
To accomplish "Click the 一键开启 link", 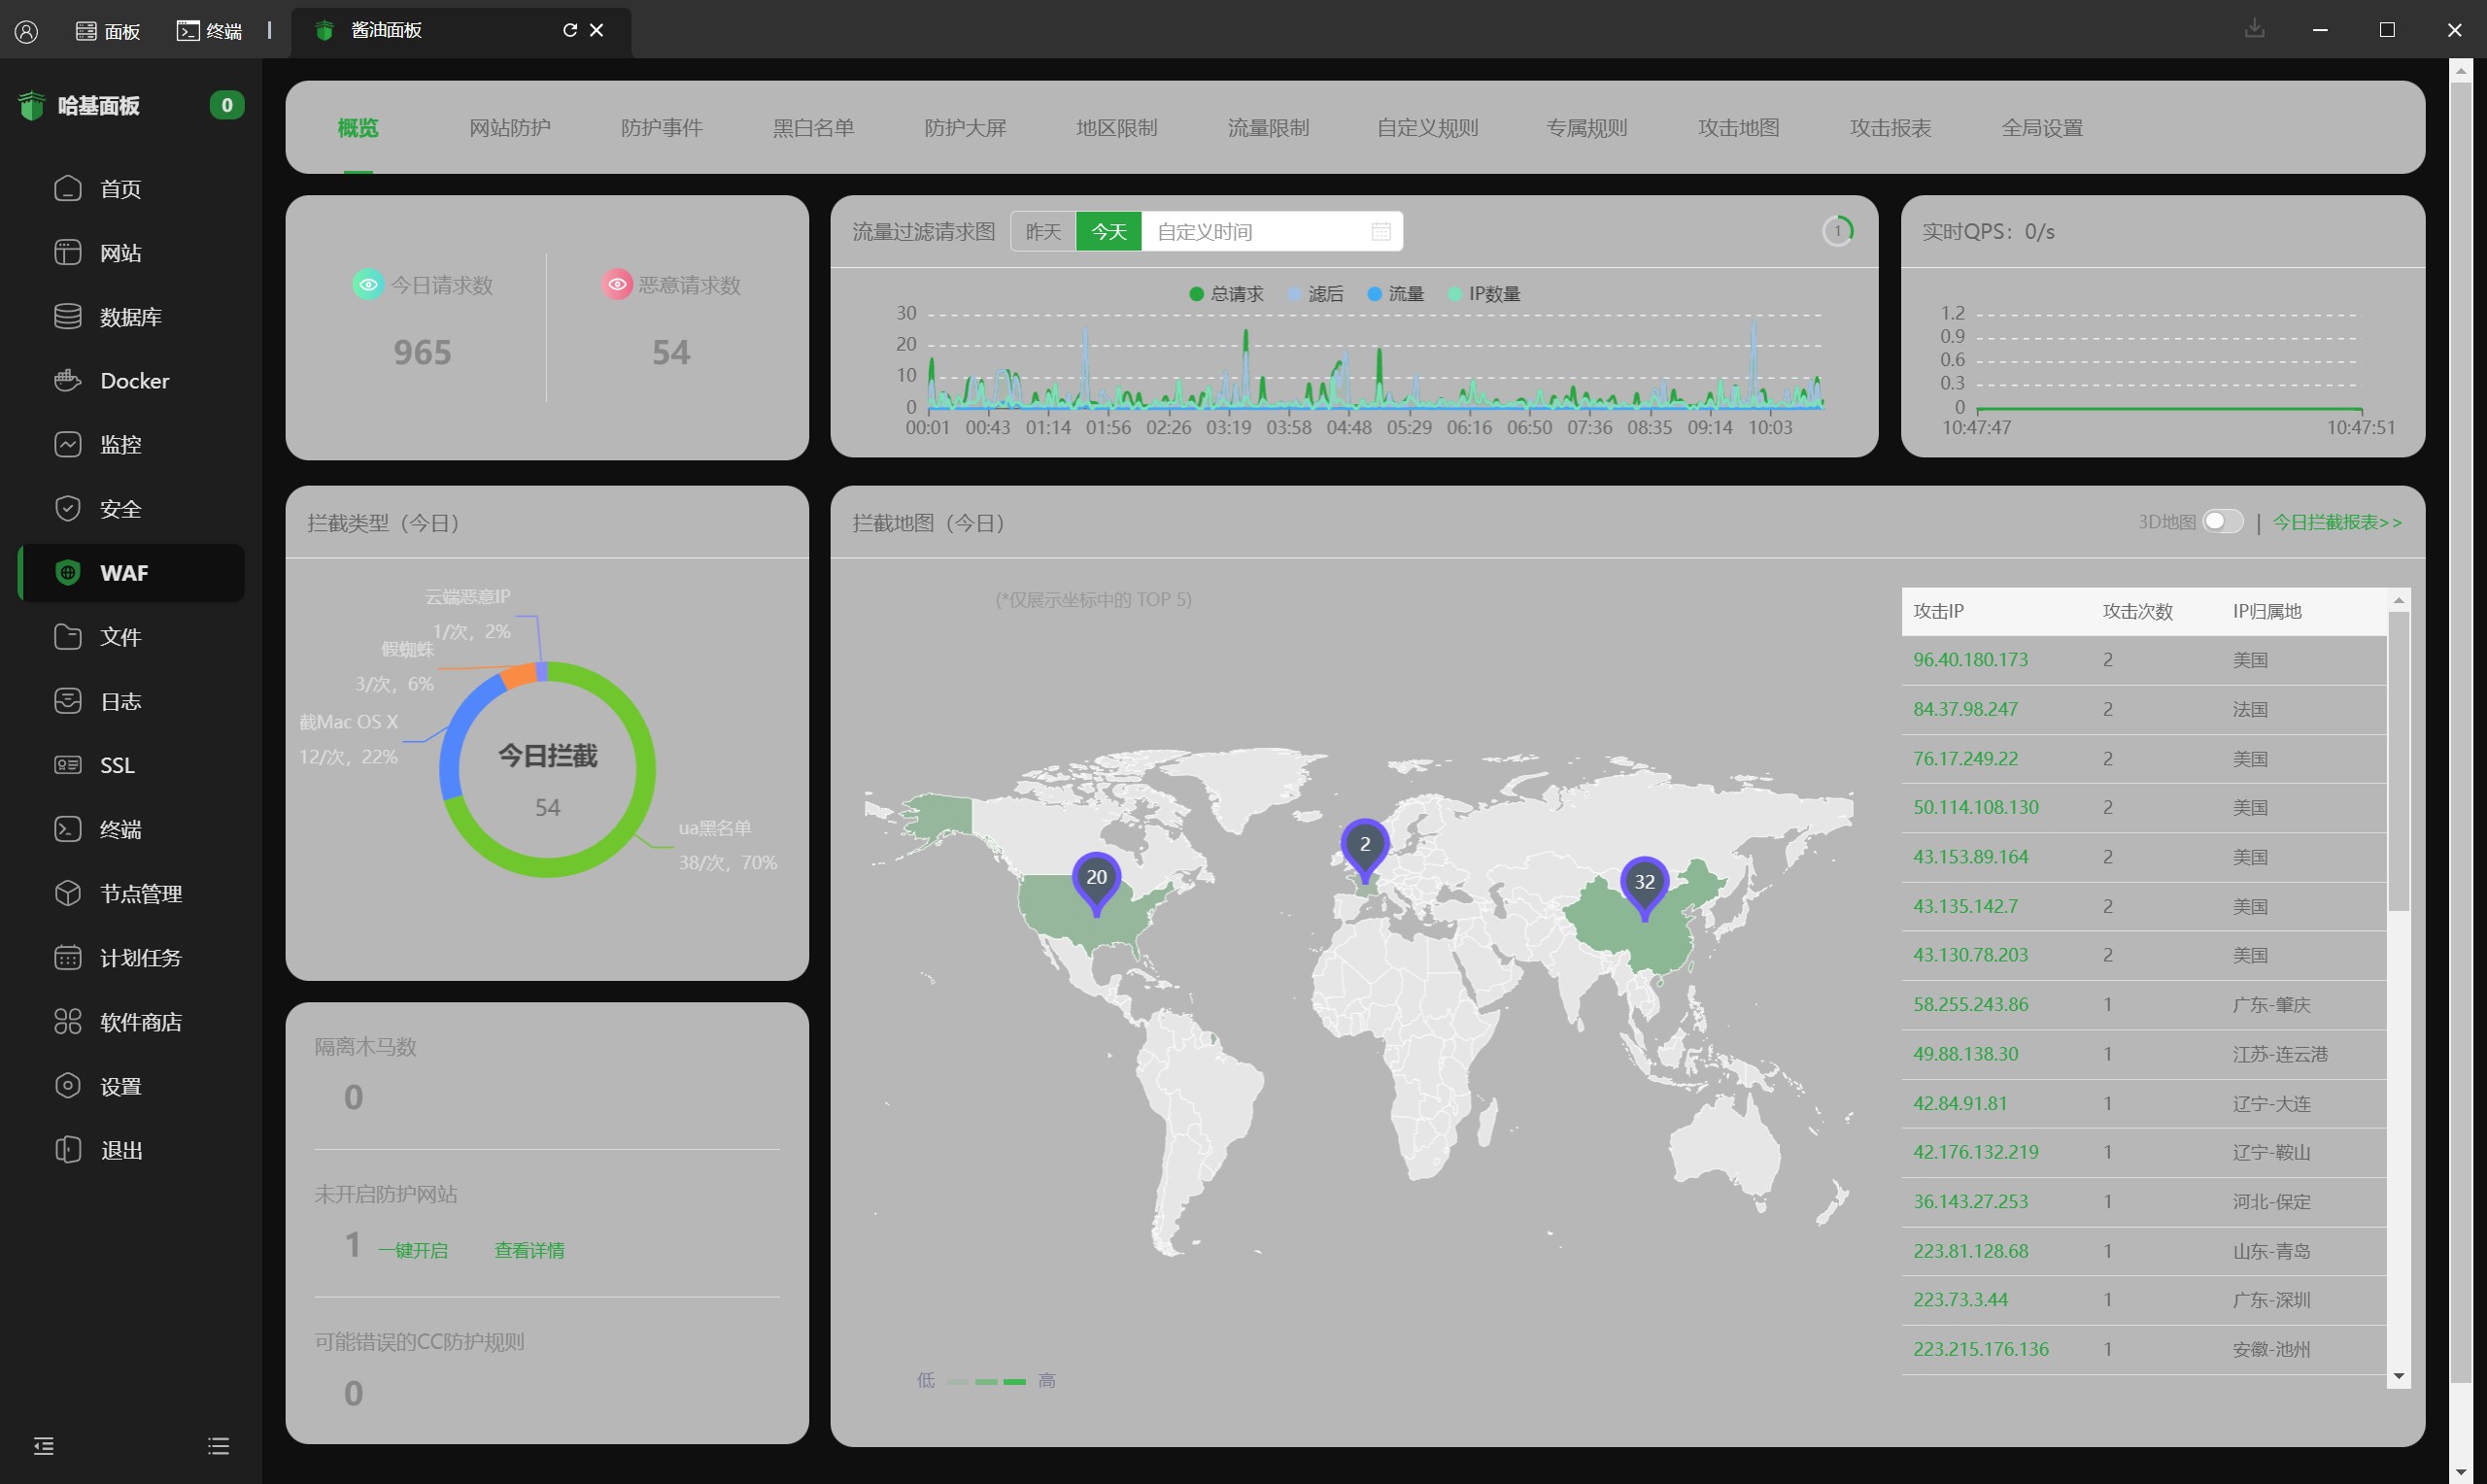I will point(412,1250).
